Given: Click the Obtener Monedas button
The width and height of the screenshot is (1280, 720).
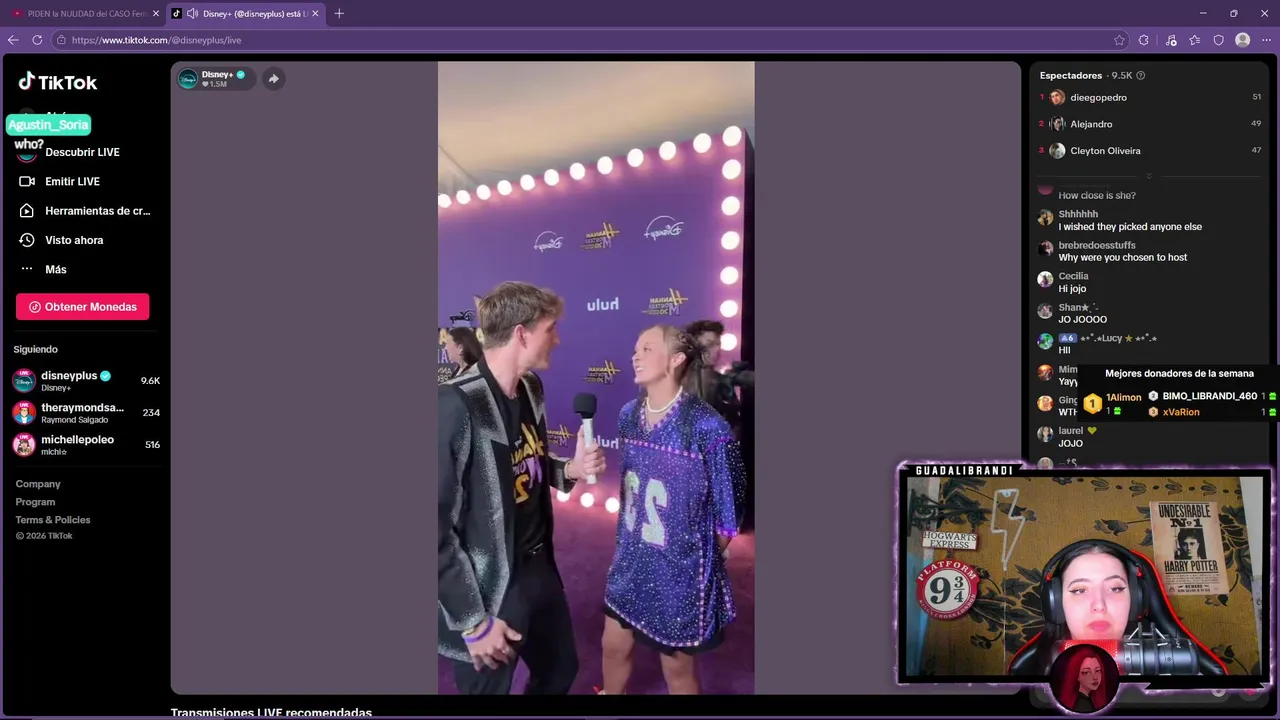Looking at the screenshot, I should [x=83, y=307].
